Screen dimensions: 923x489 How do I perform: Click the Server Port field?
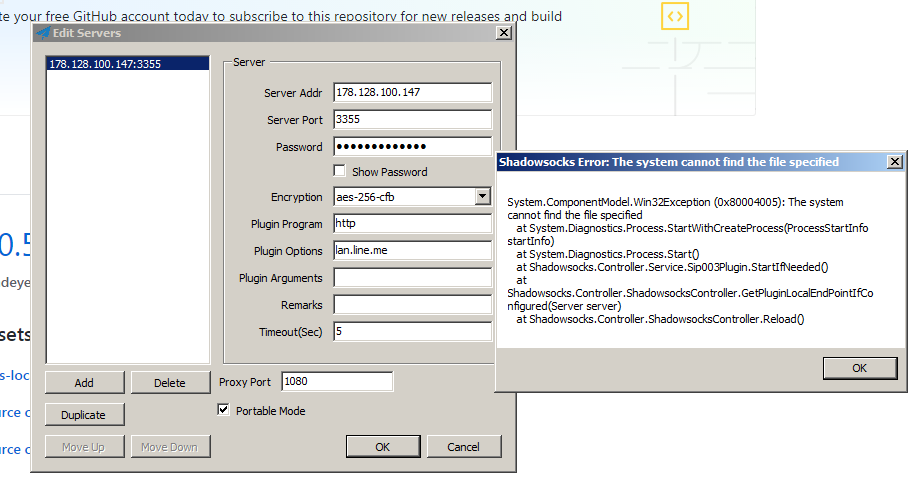click(x=412, y=119)
